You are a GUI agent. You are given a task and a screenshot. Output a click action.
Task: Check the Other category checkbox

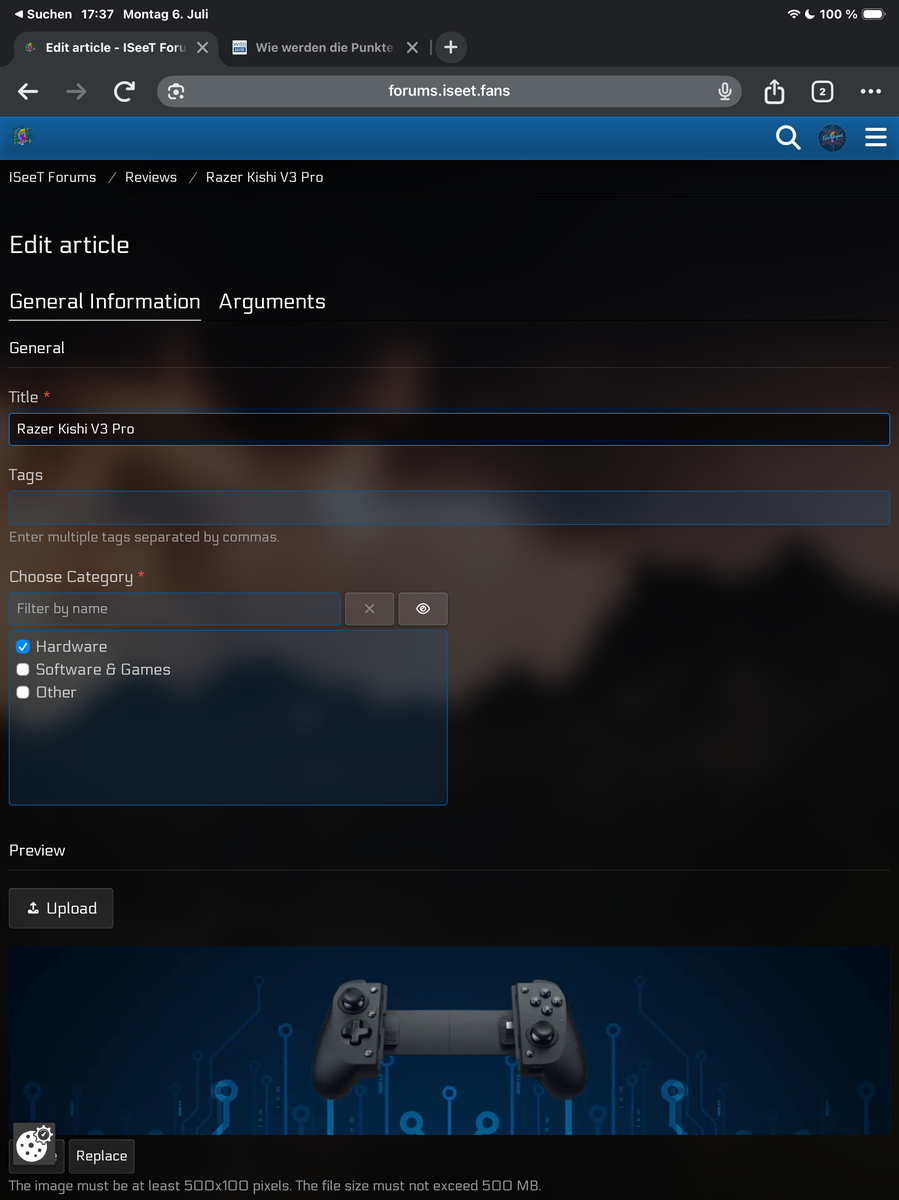pos(23,693)
